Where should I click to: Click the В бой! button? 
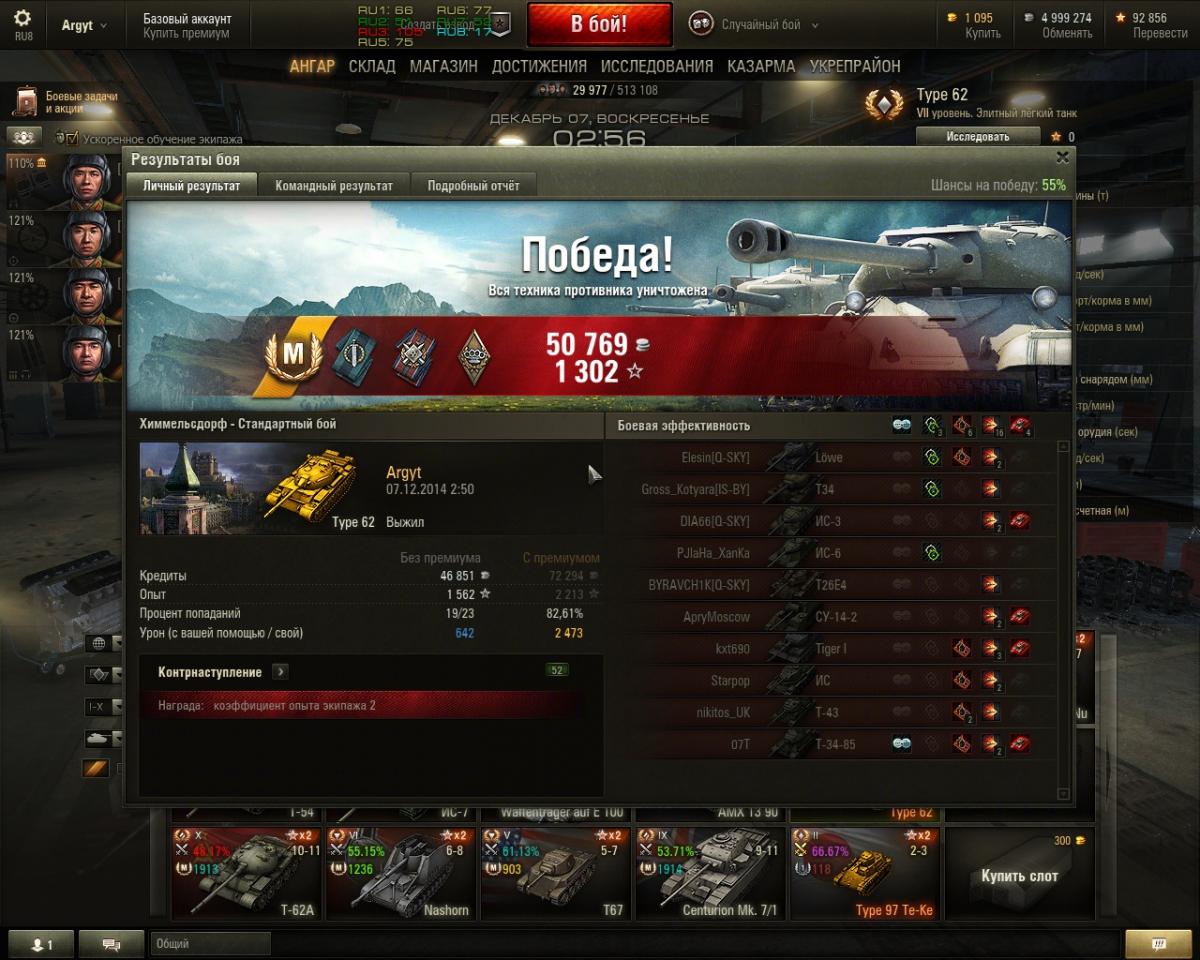[599, 25]
